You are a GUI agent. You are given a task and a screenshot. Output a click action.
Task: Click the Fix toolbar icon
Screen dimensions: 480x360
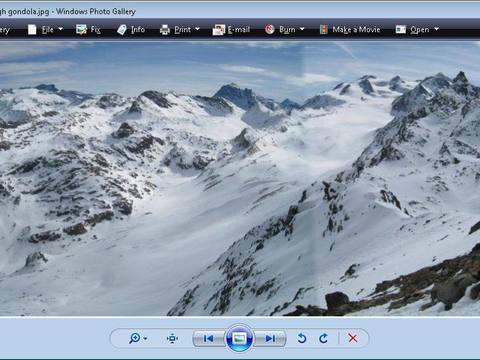(81, 30)
